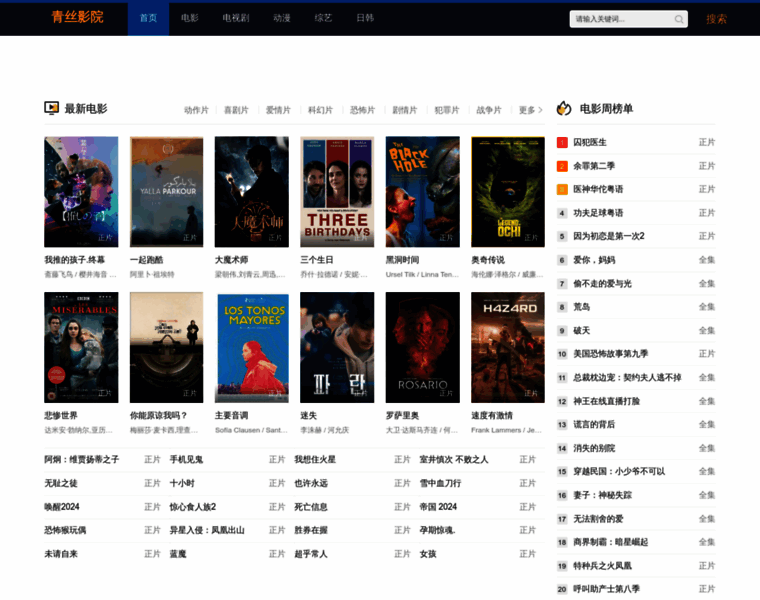Image resolution: width=760 pixels, height=600 pixels.
Task: Filter by 科幻片 genre
Action: click(320, 111)
